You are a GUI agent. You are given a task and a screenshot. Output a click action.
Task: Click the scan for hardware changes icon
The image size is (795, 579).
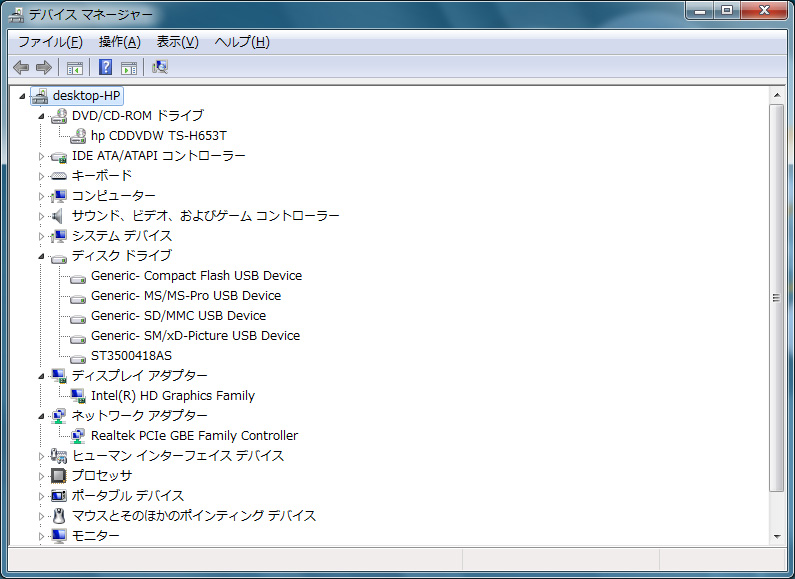tap(160, 67)
